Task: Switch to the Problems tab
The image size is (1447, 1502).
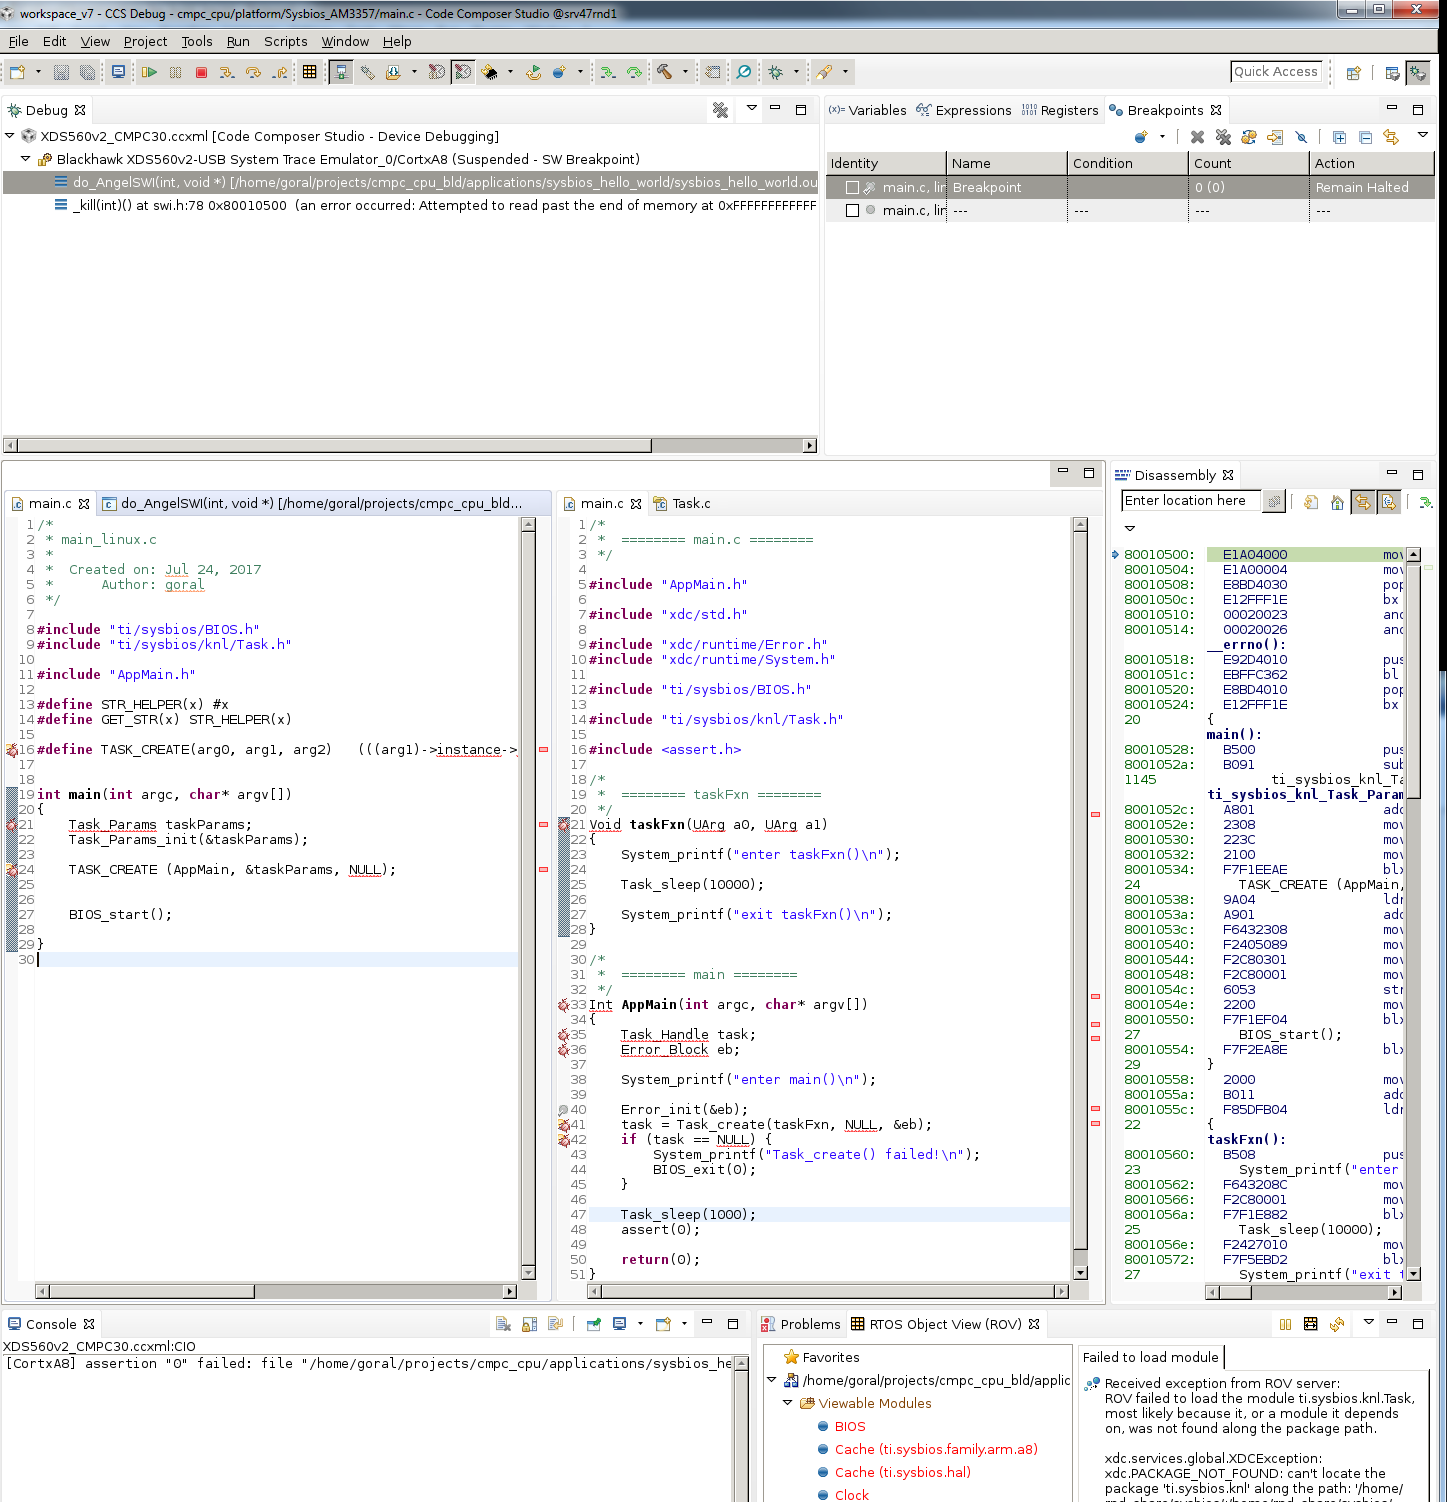Action: (x=801, y=1324)
